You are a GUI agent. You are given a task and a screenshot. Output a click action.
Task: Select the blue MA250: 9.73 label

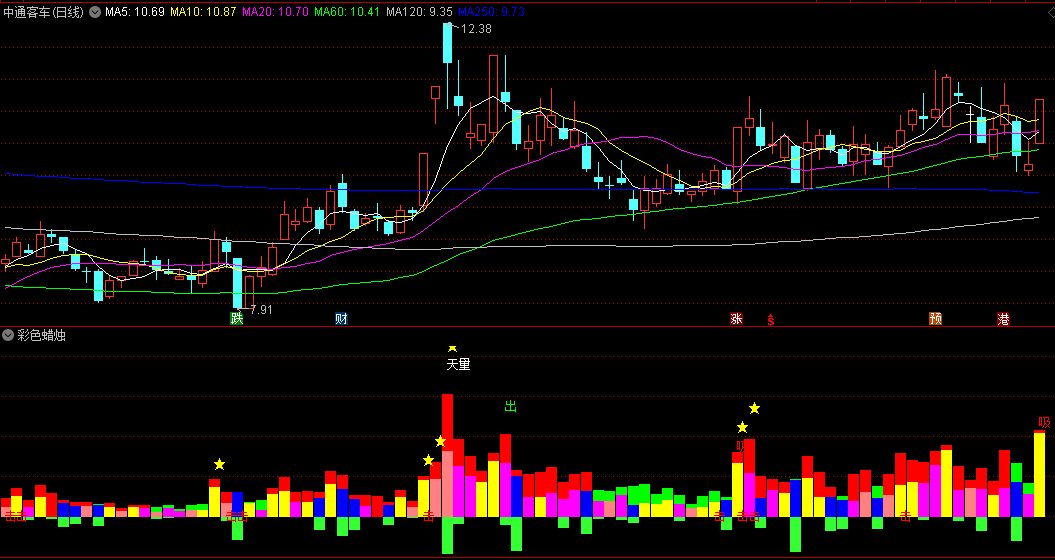(492, 12)
